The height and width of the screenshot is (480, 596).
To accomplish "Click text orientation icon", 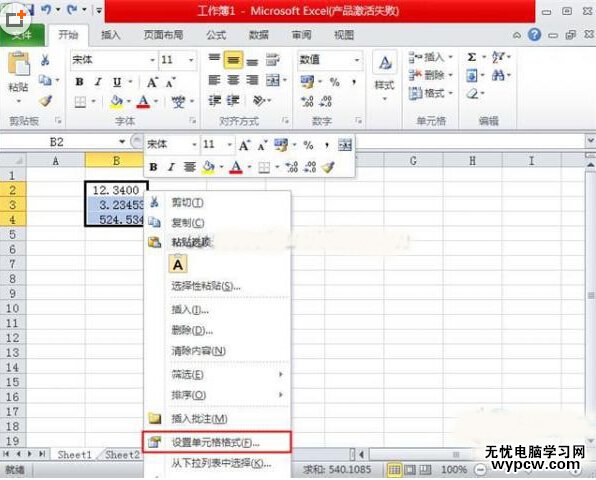I will click(x=259, y=101).
